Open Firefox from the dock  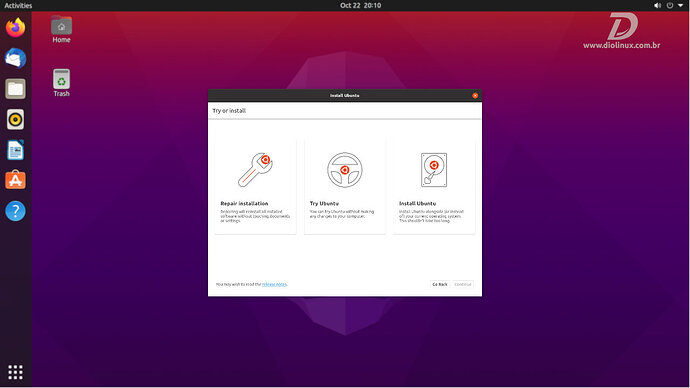15,27
